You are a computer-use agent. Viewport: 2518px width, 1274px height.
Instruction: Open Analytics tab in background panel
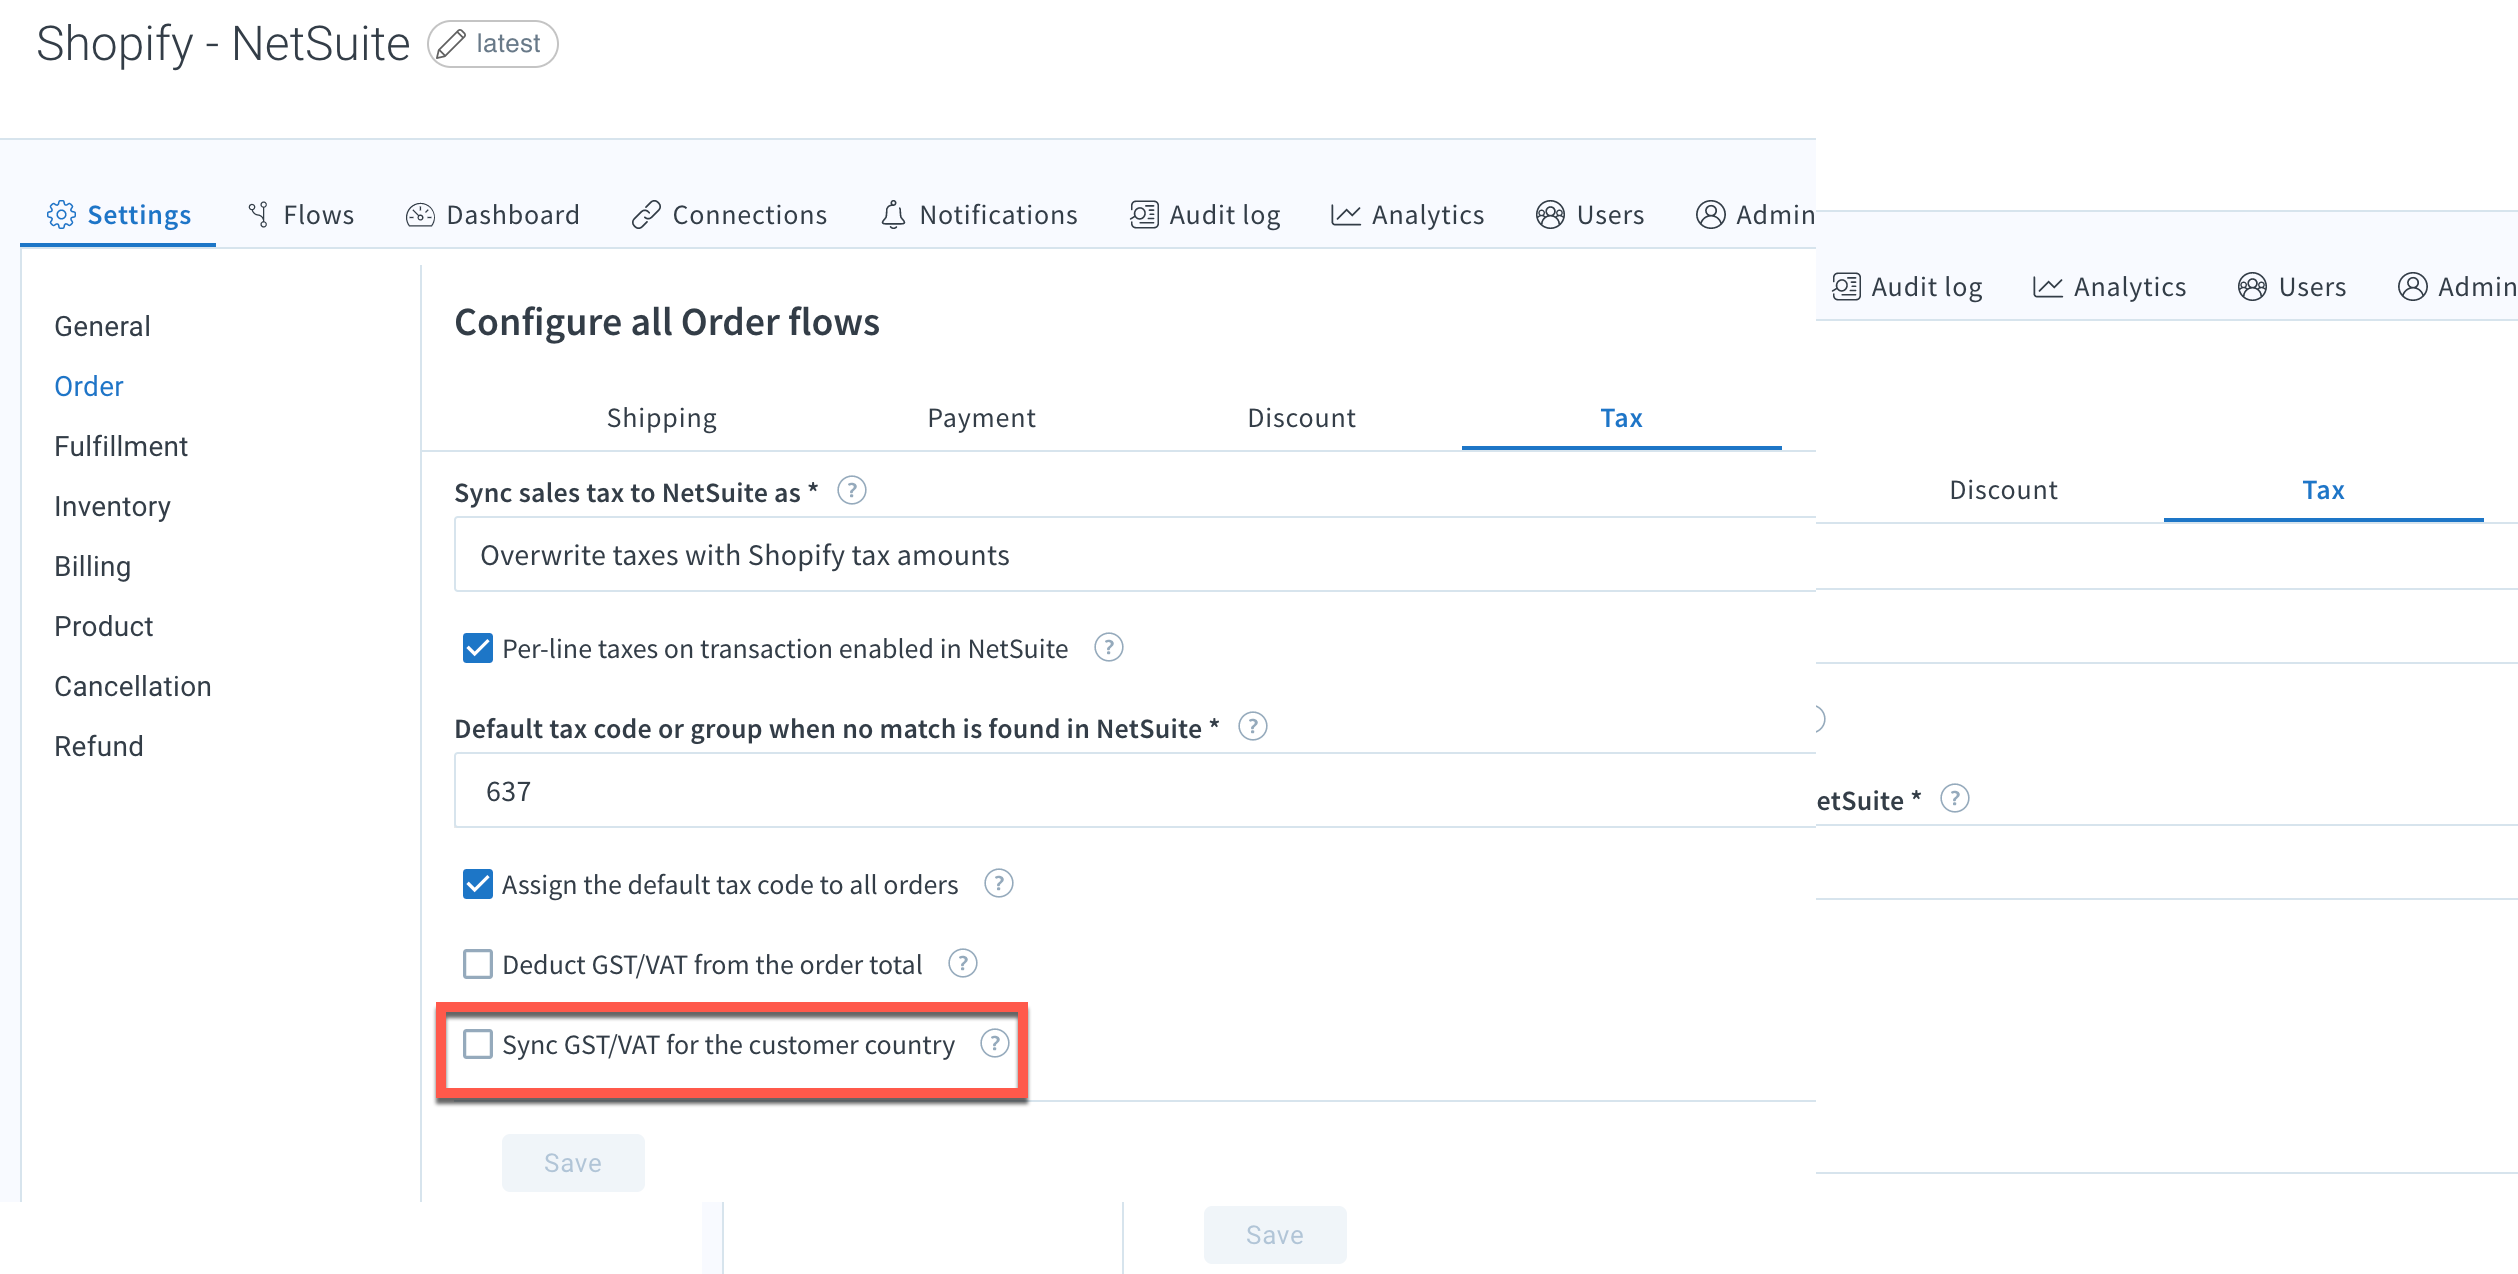[x=2109, y=287]
